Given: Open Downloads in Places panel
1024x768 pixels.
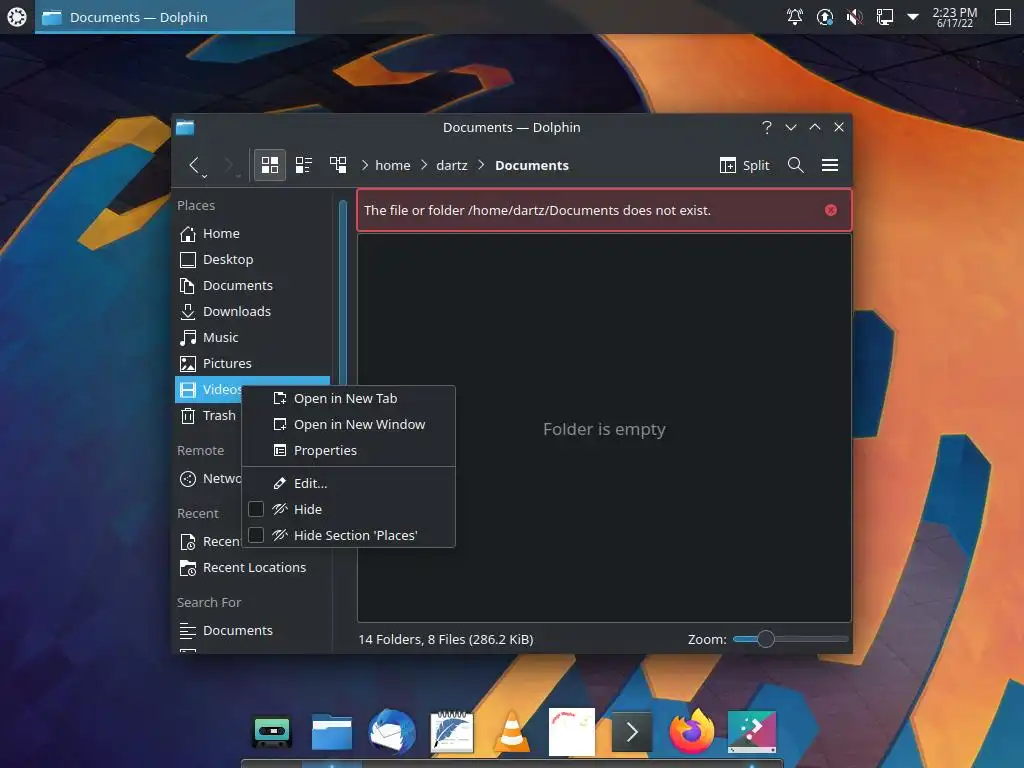Looking at the screenshot, I should pyautogui.click(x=252, y=312).
